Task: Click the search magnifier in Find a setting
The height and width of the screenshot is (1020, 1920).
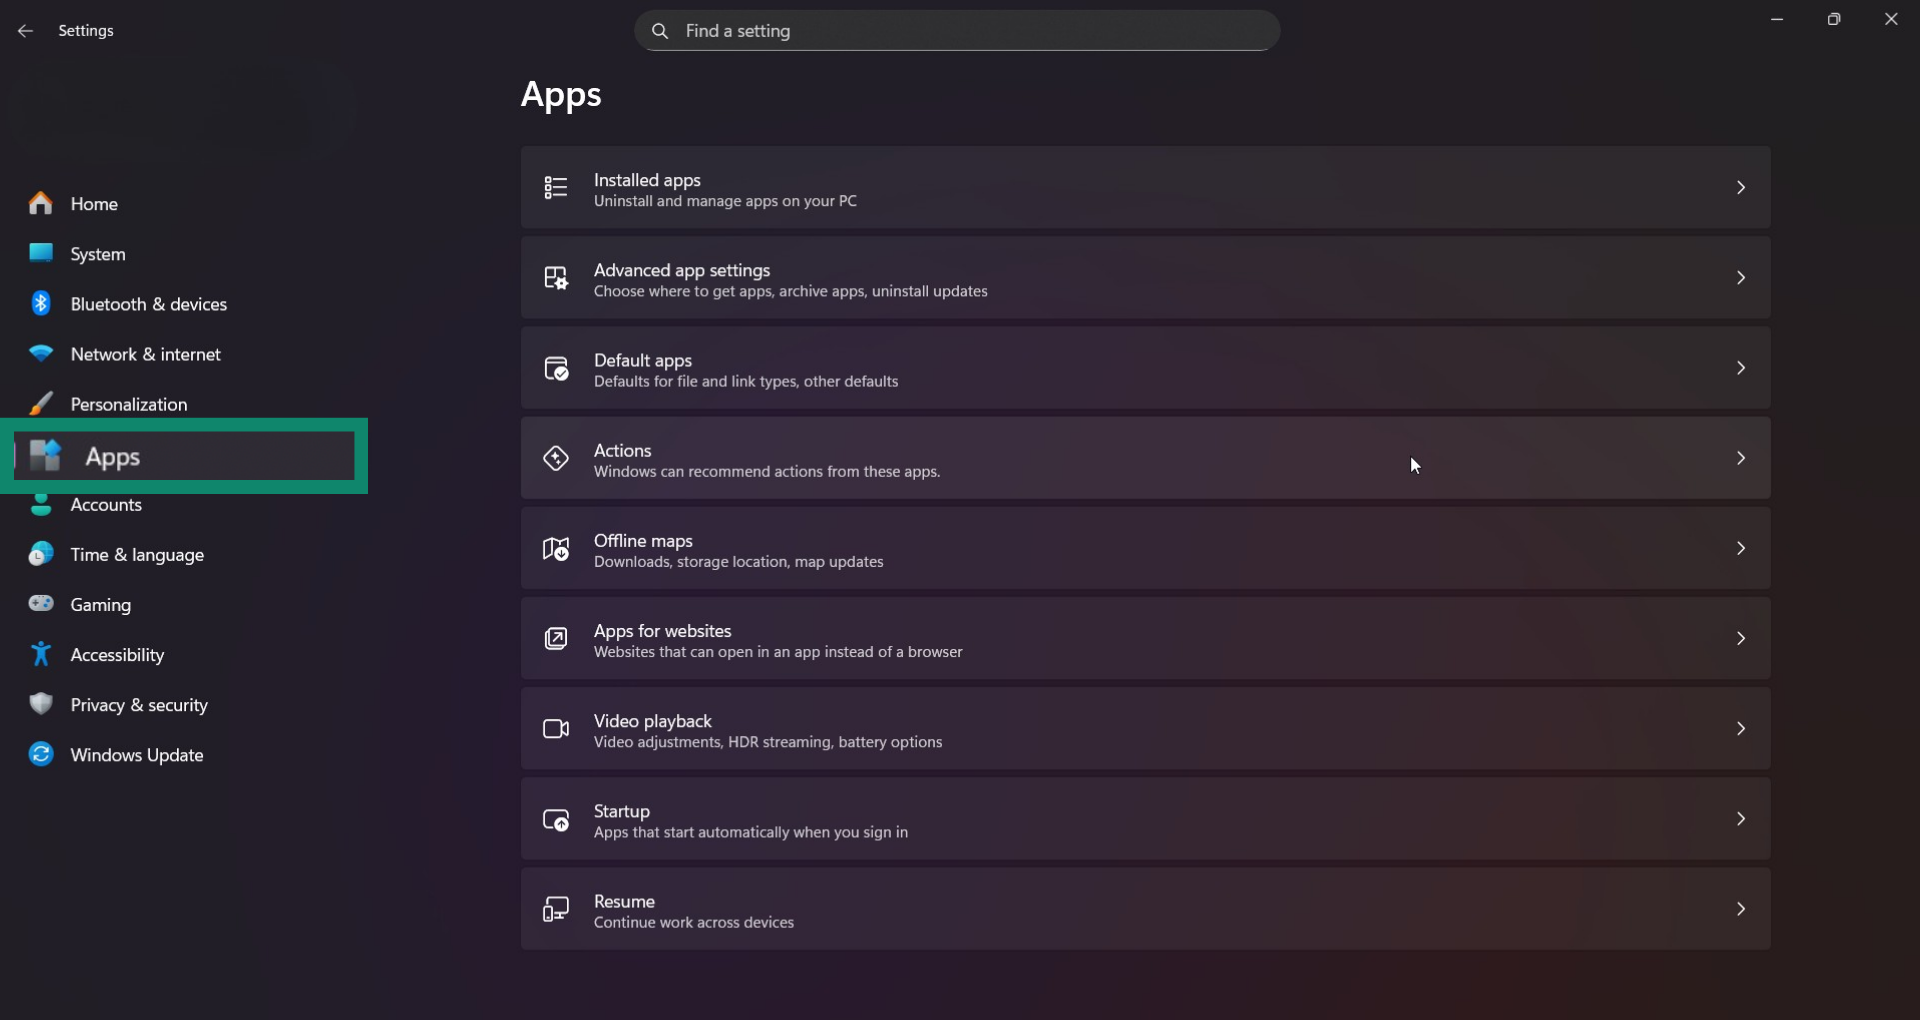Action: pyautogui.click(x=660, y=31)
